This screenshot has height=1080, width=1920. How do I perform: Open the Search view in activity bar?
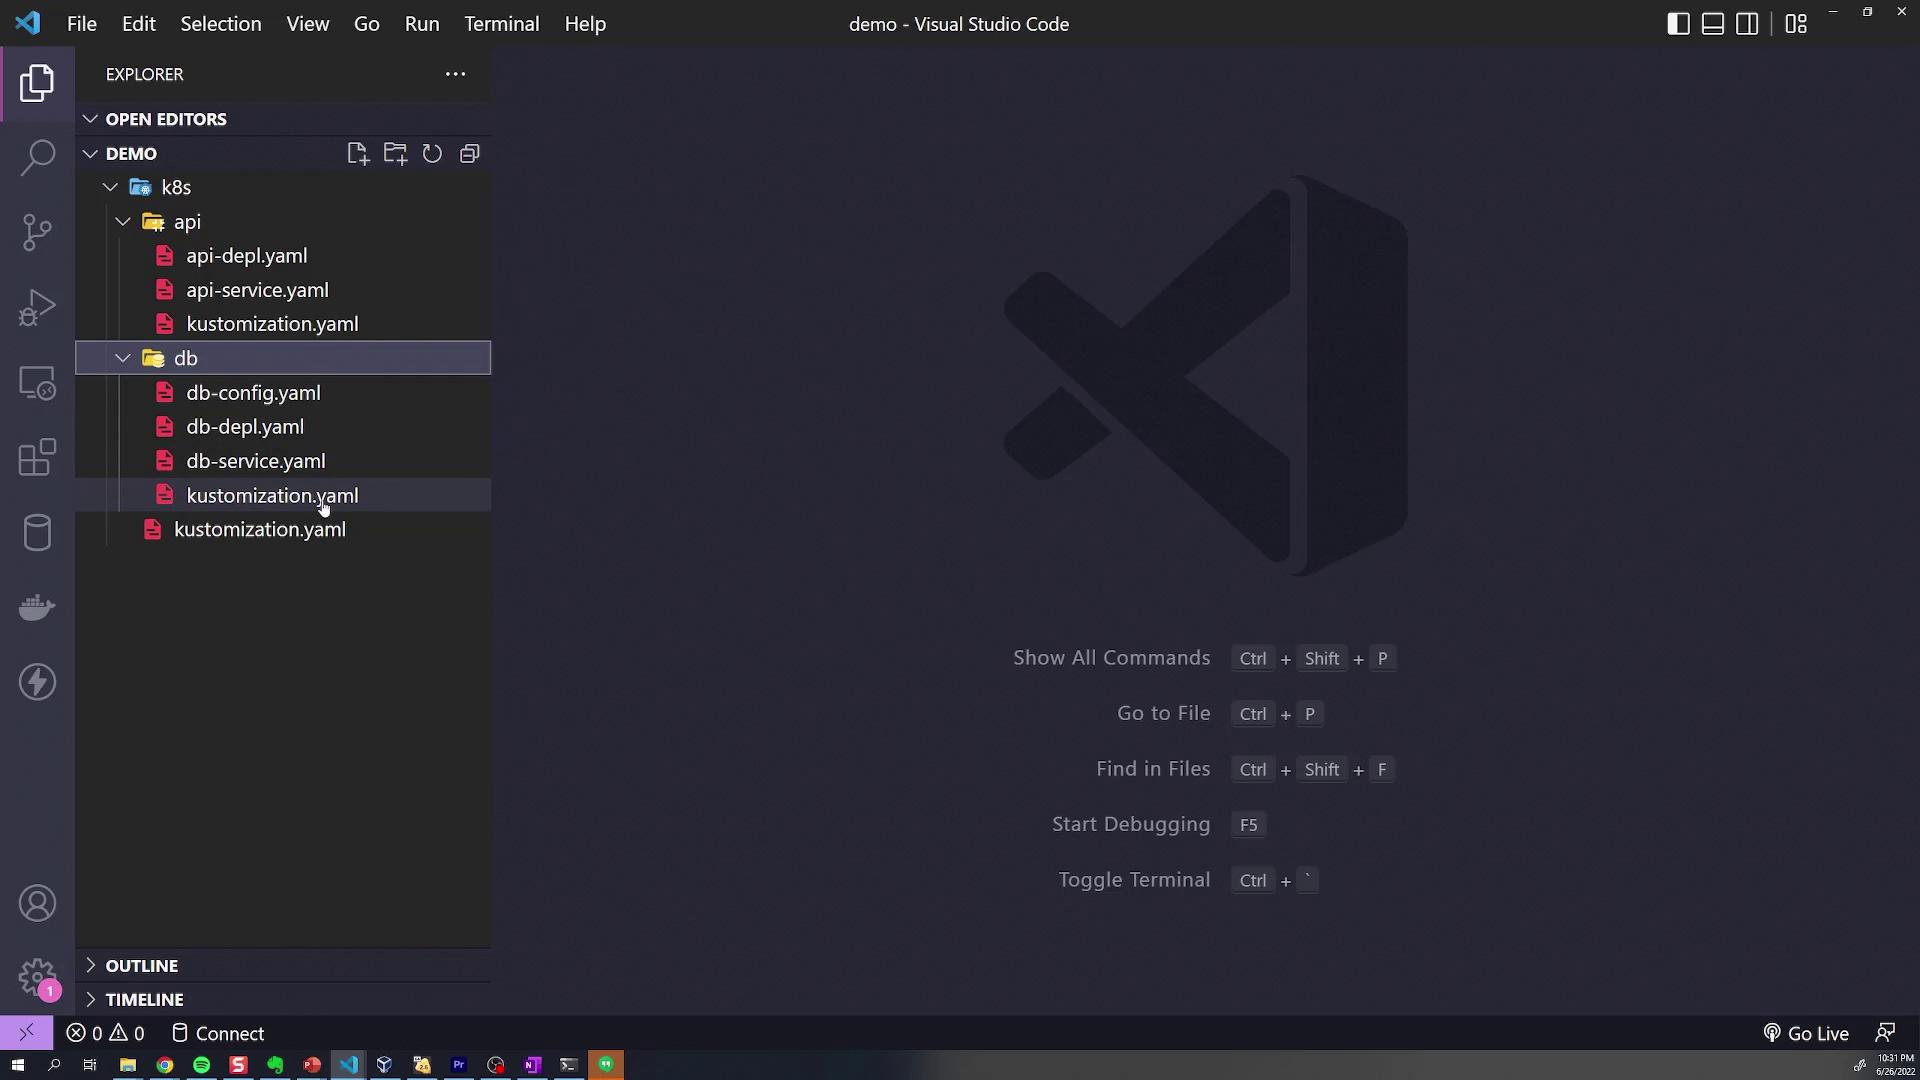pos(37,157)
